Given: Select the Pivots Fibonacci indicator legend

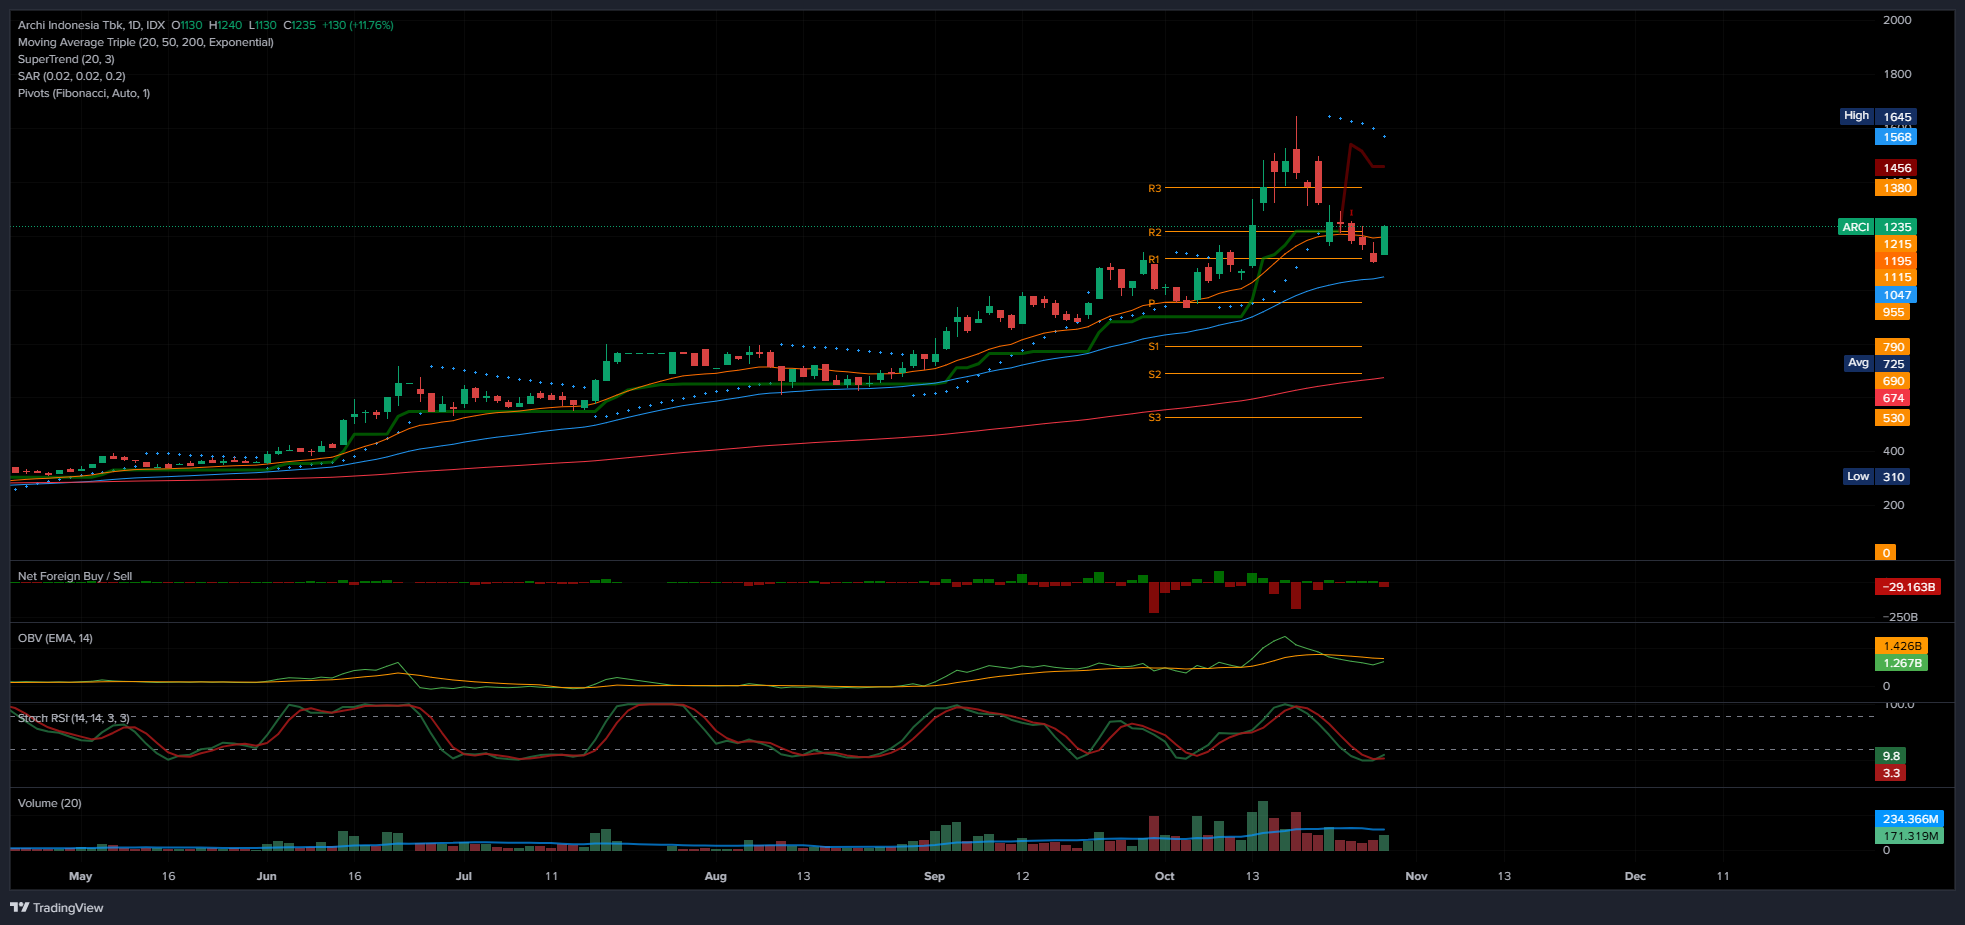Looking at the screenshot, I should (x=84, y=93).
